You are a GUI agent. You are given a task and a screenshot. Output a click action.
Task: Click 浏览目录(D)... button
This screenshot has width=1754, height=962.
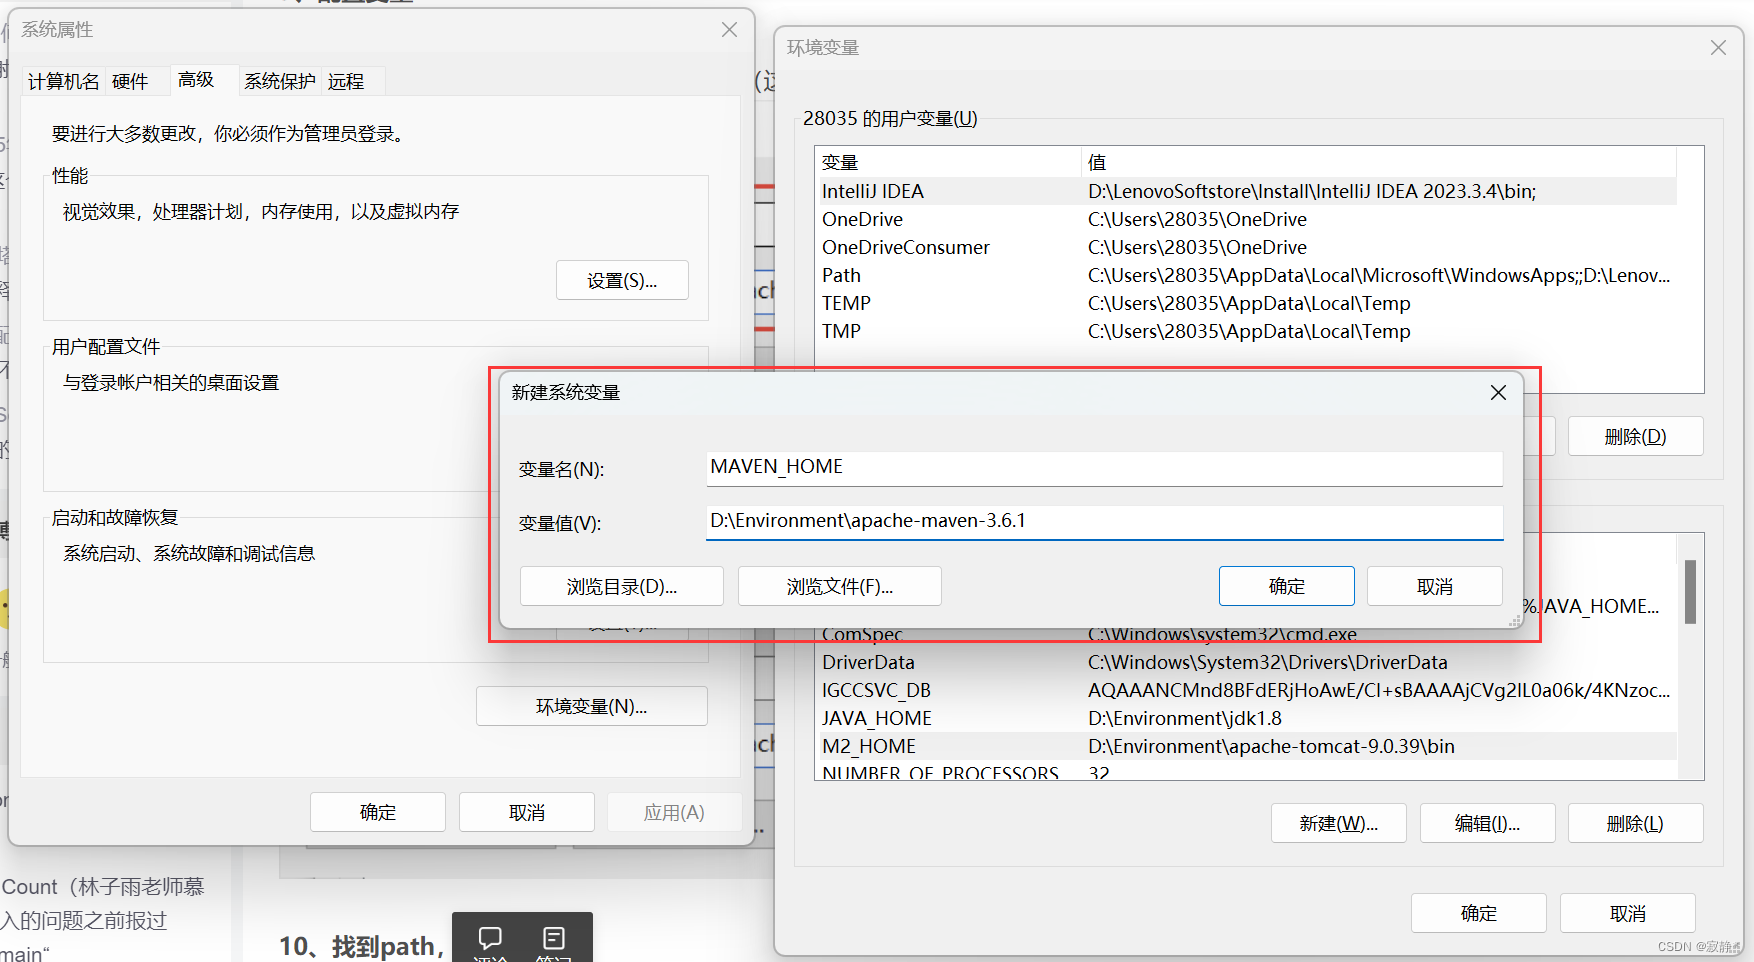[622, 587]
